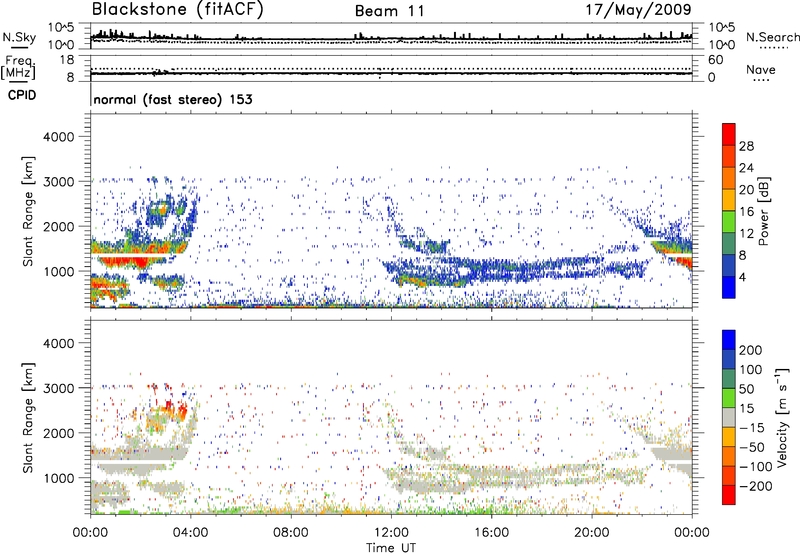Click the 28 label on Power colorbar
The height and width of the screenshot is (554, 800).
(x=746, y=146)
